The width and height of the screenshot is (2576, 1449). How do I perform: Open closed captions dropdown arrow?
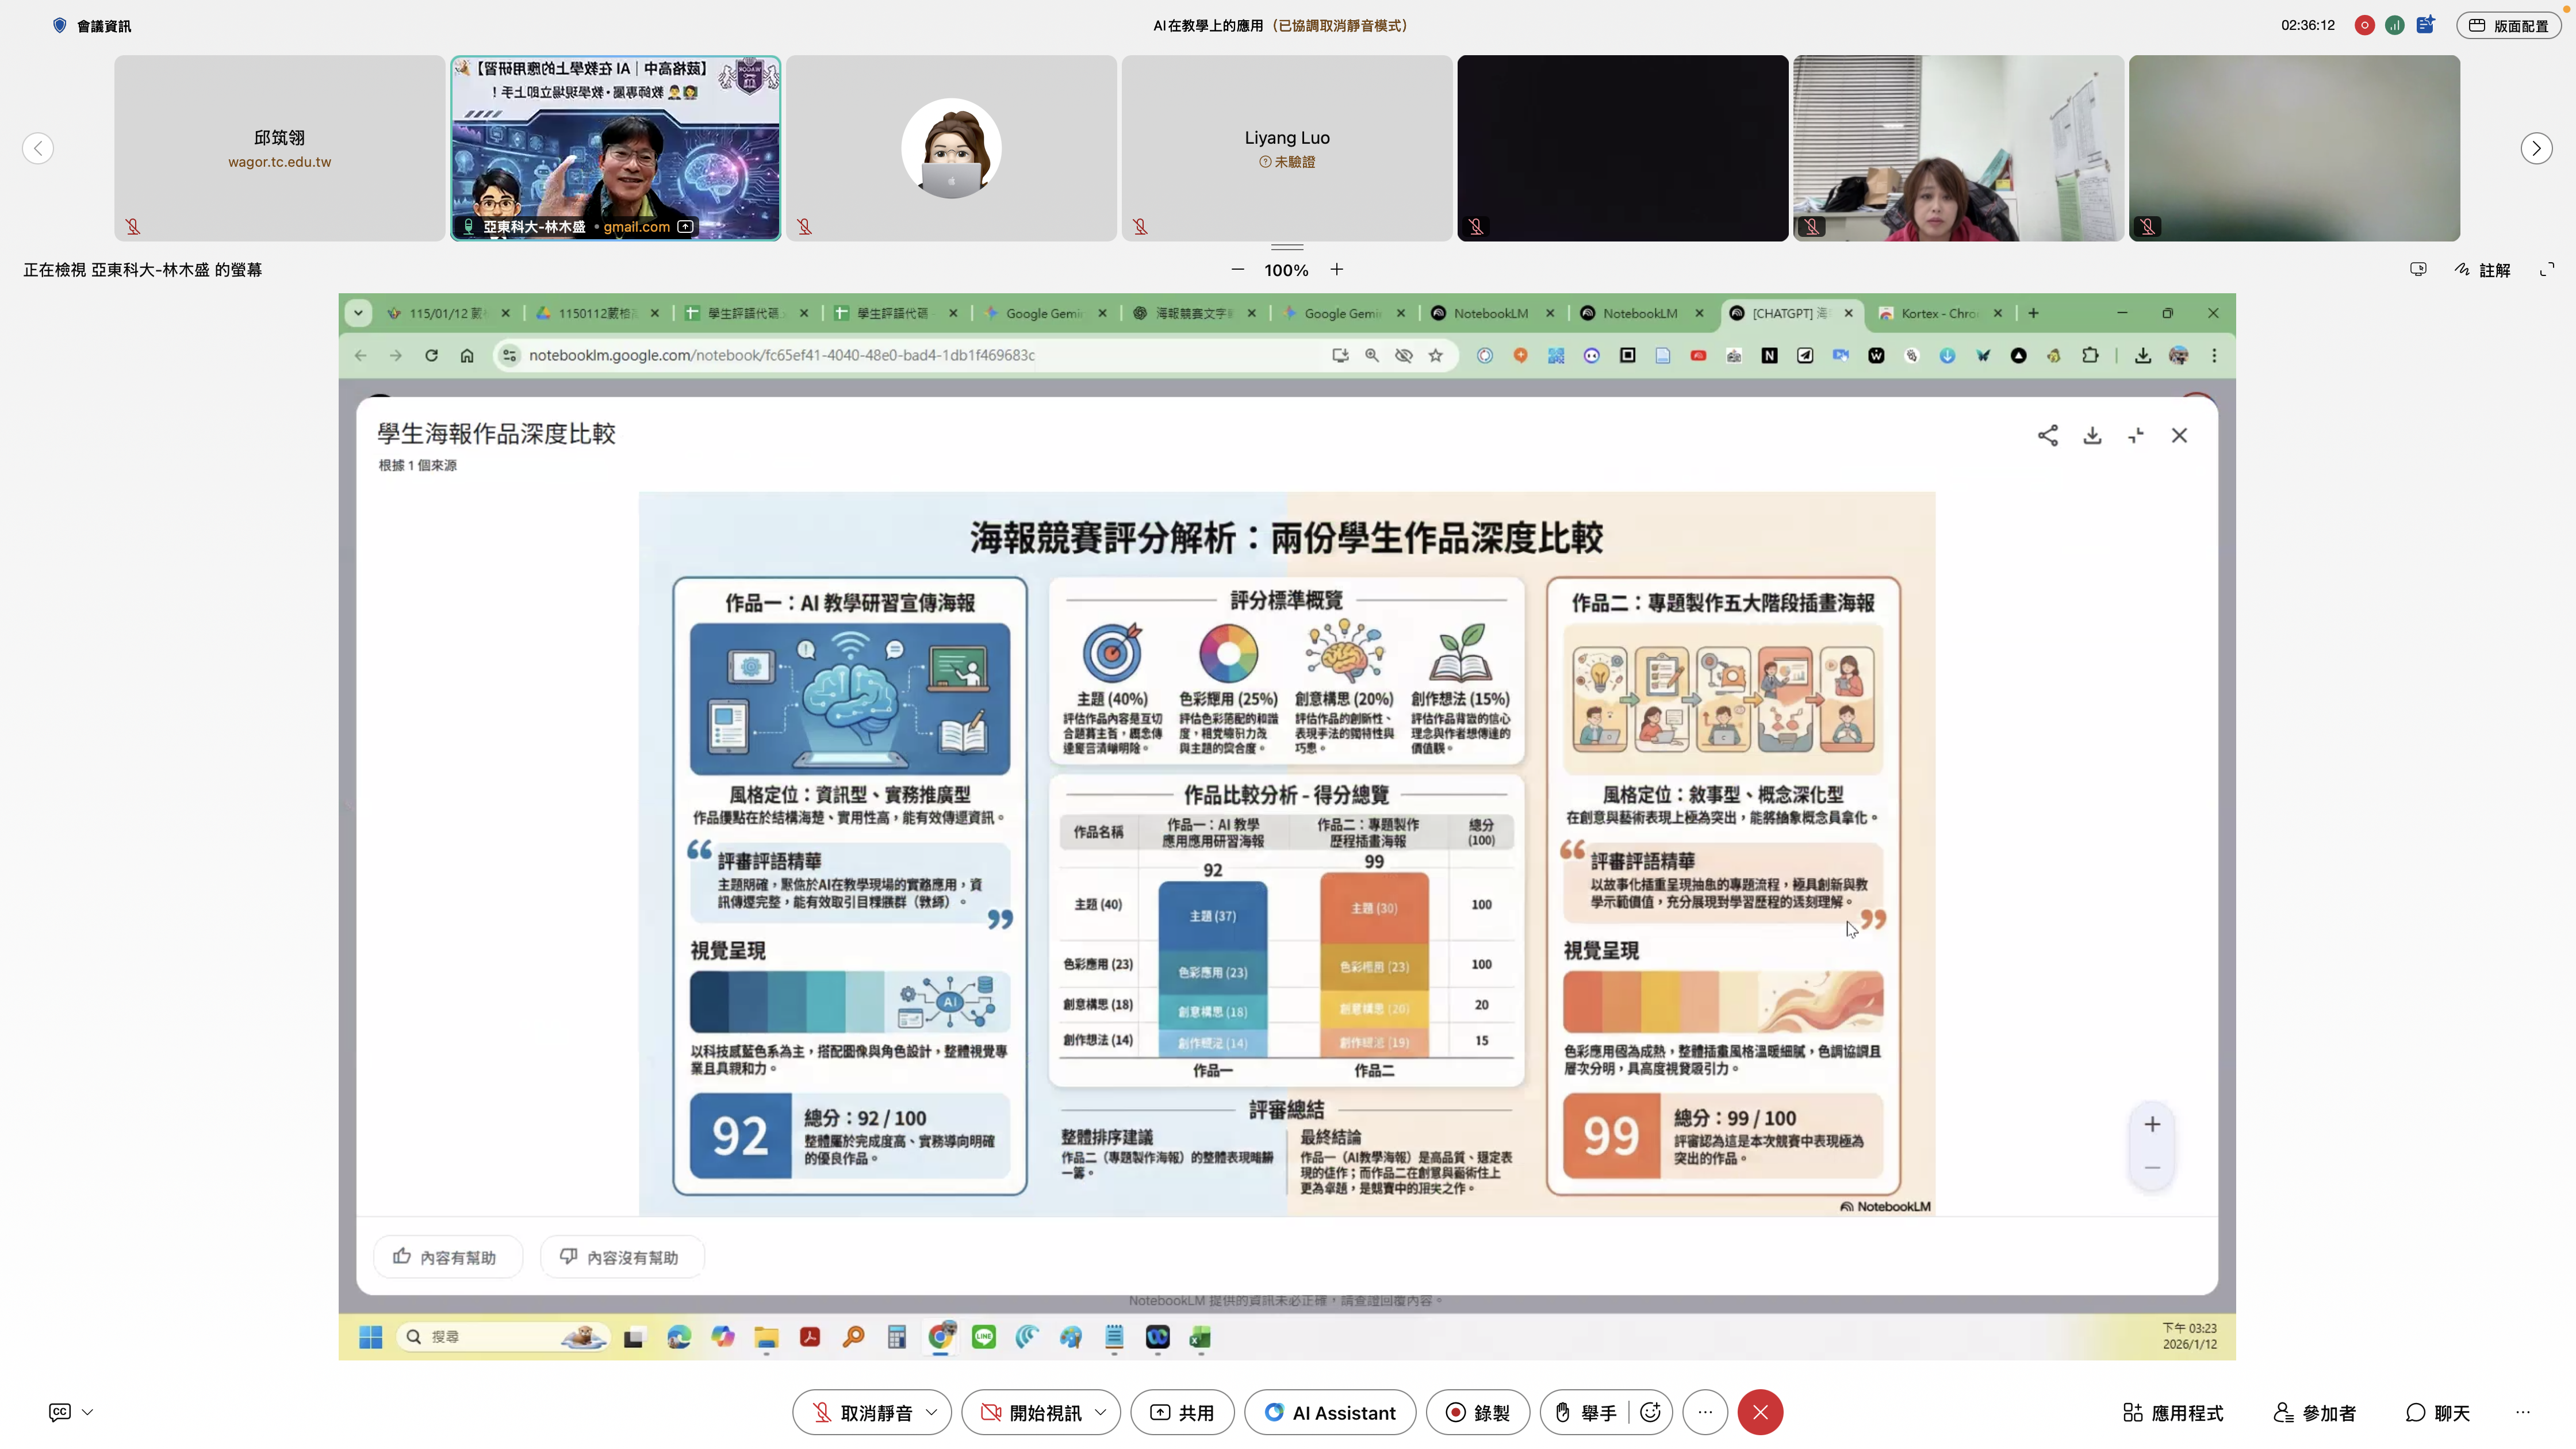(x=88, y=1412)
